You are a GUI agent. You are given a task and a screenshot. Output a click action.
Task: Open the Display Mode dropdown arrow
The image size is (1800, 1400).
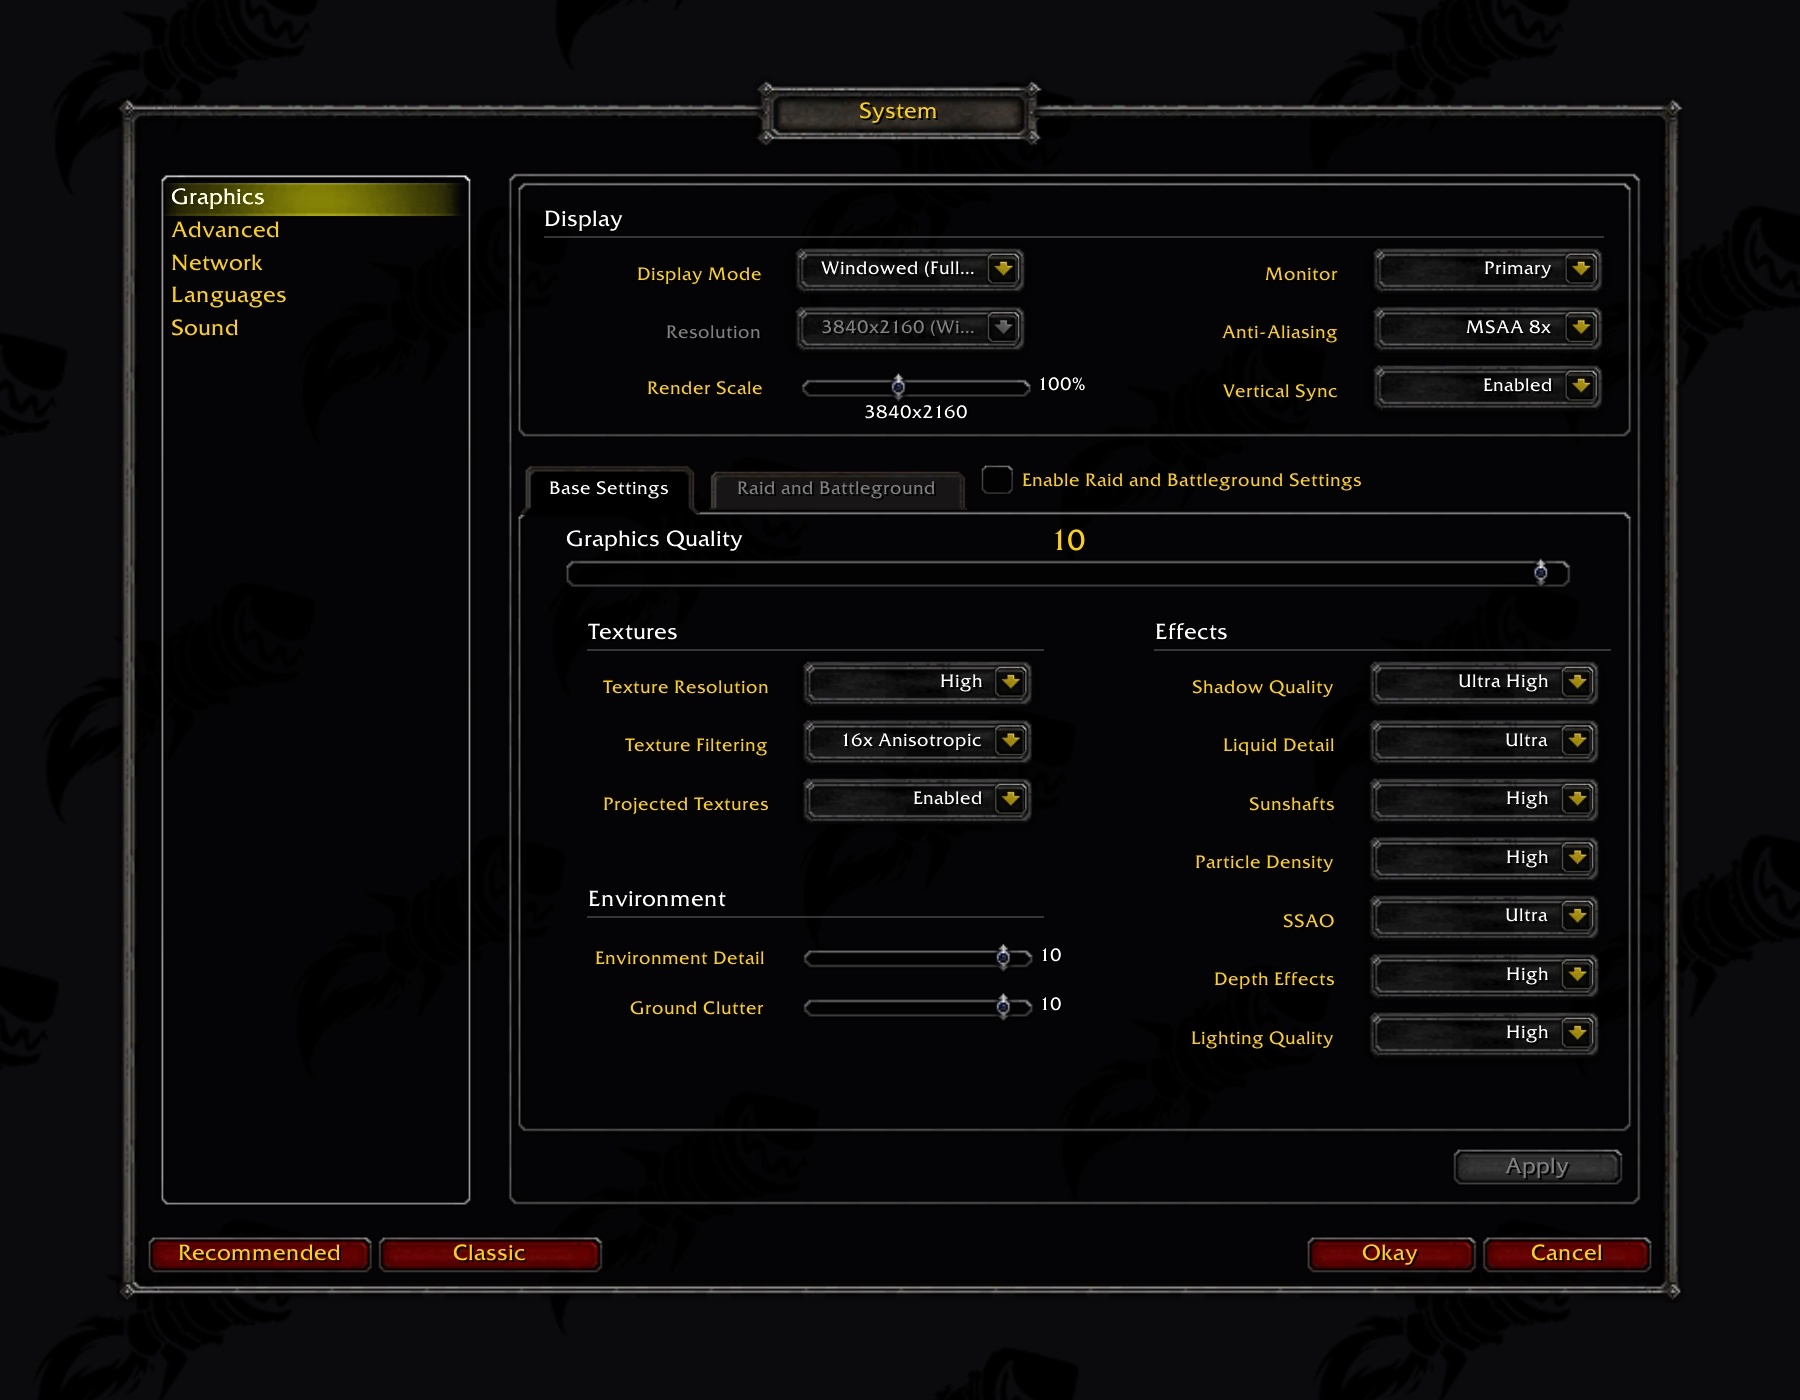pos(1003,269)
